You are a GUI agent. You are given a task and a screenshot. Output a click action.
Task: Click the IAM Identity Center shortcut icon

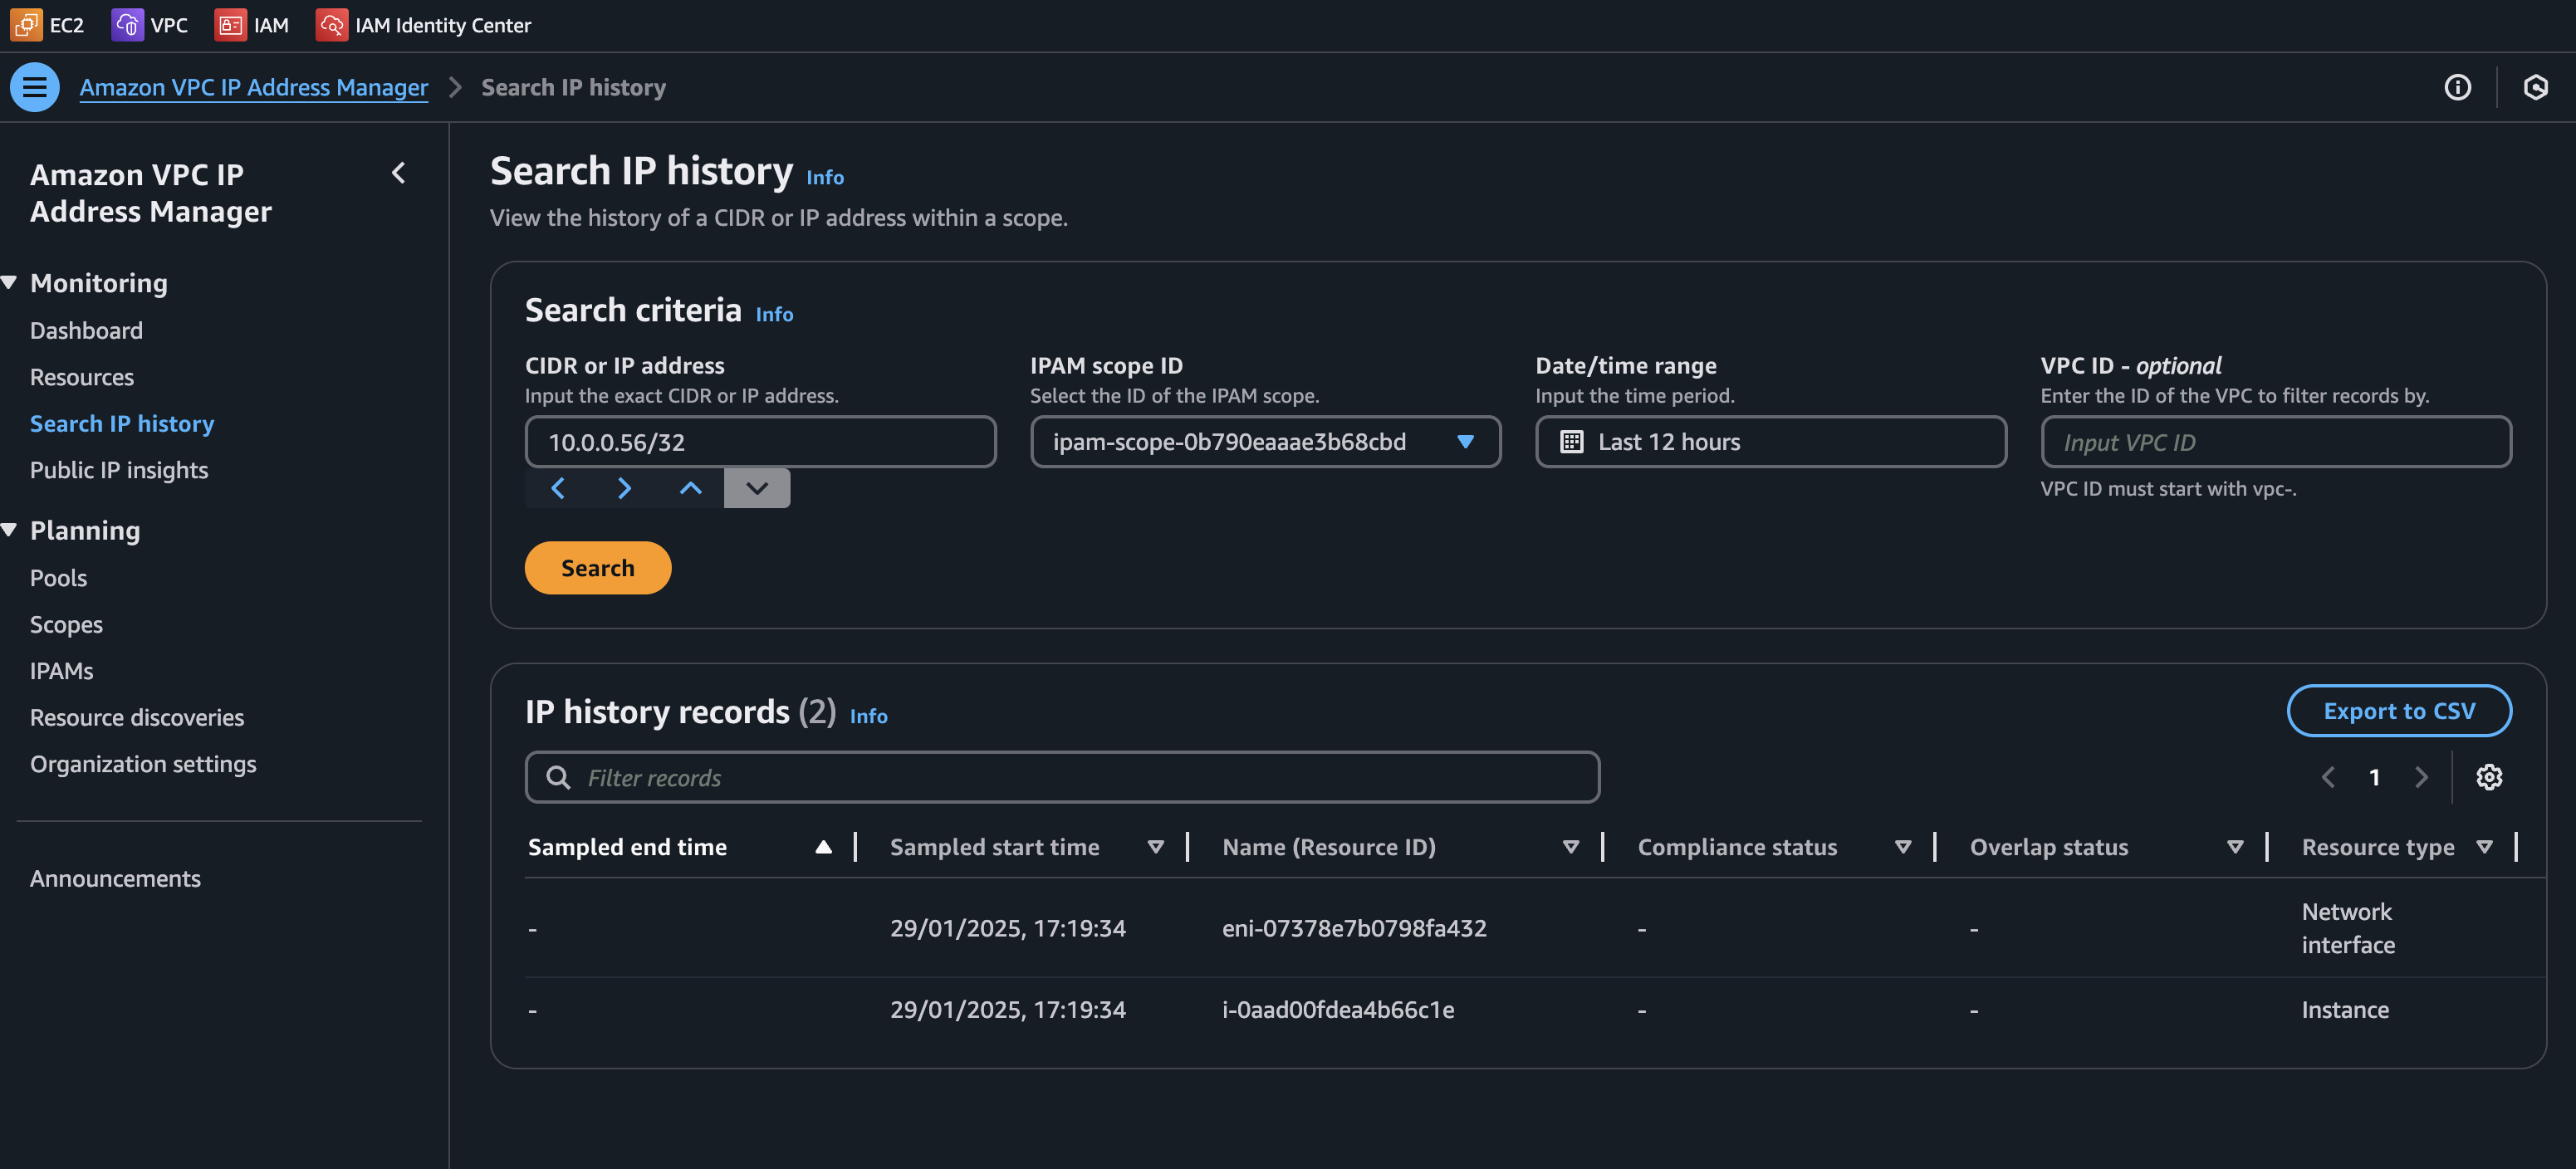[x=331, y=25]
